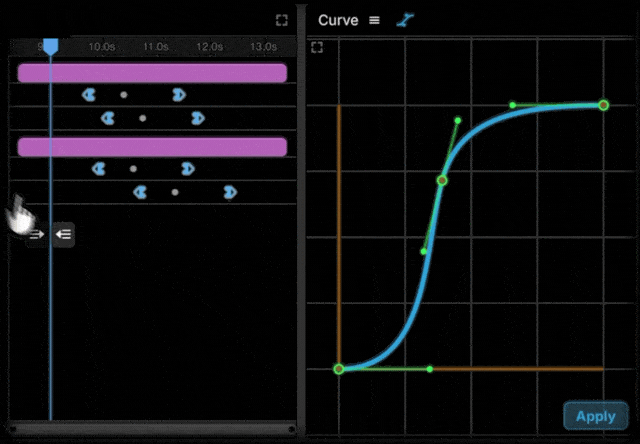Click the lower tangent handle of middle point
The height and width of the screenshot is (444, 640).
[424, 251]
